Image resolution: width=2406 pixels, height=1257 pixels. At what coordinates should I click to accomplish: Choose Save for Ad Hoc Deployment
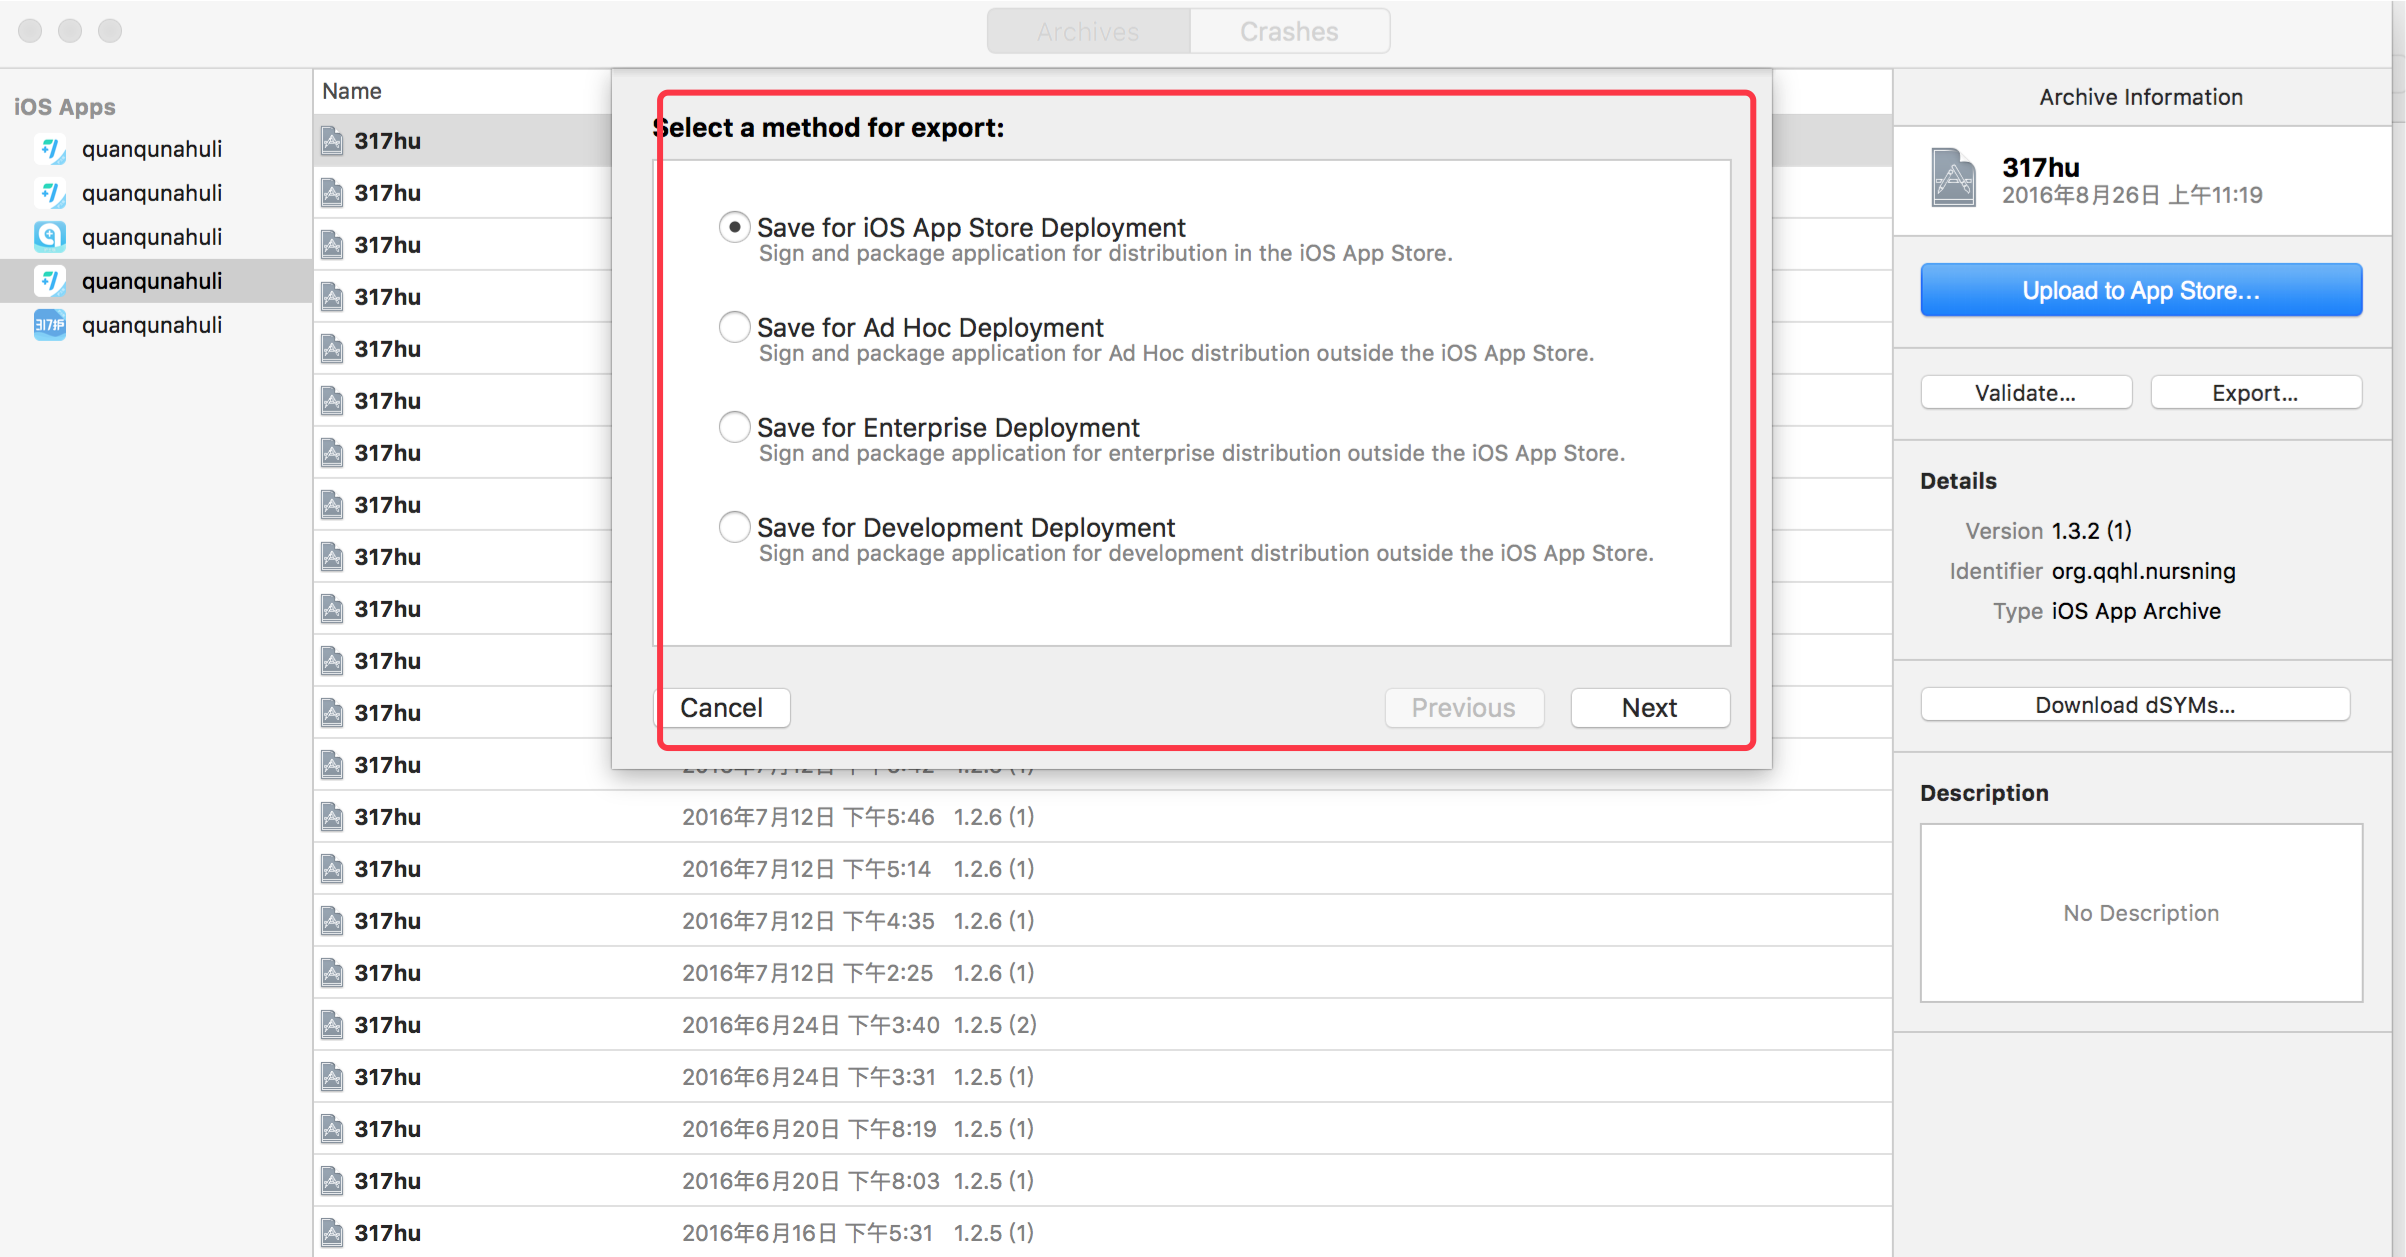735,327
